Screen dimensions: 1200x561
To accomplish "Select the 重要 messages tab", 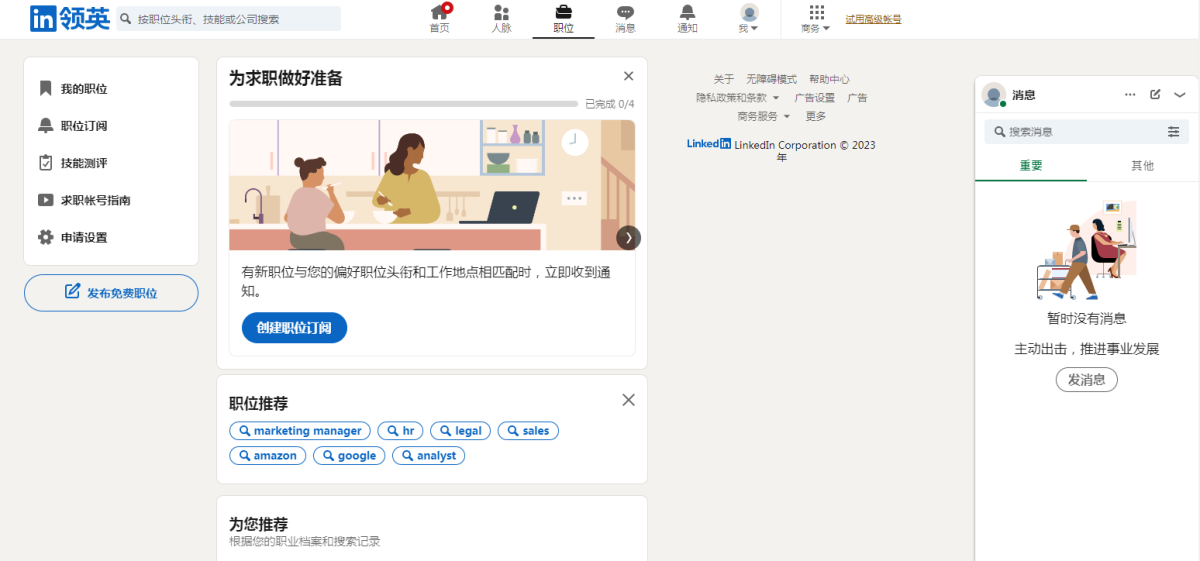I will point(1031,166).
